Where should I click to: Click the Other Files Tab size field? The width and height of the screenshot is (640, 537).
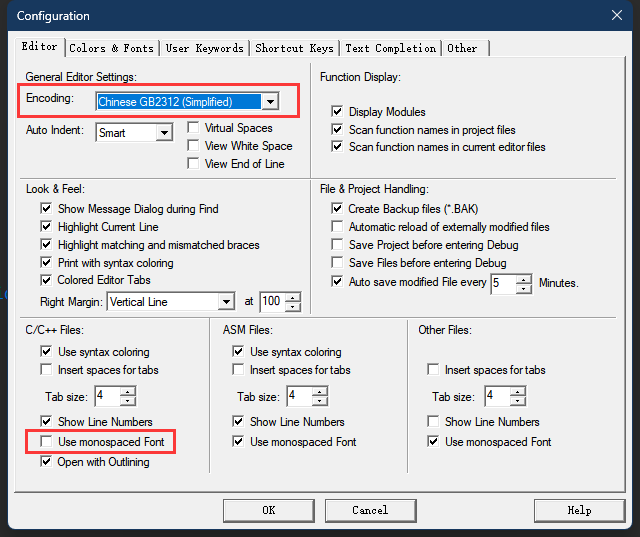pos(498,396)
